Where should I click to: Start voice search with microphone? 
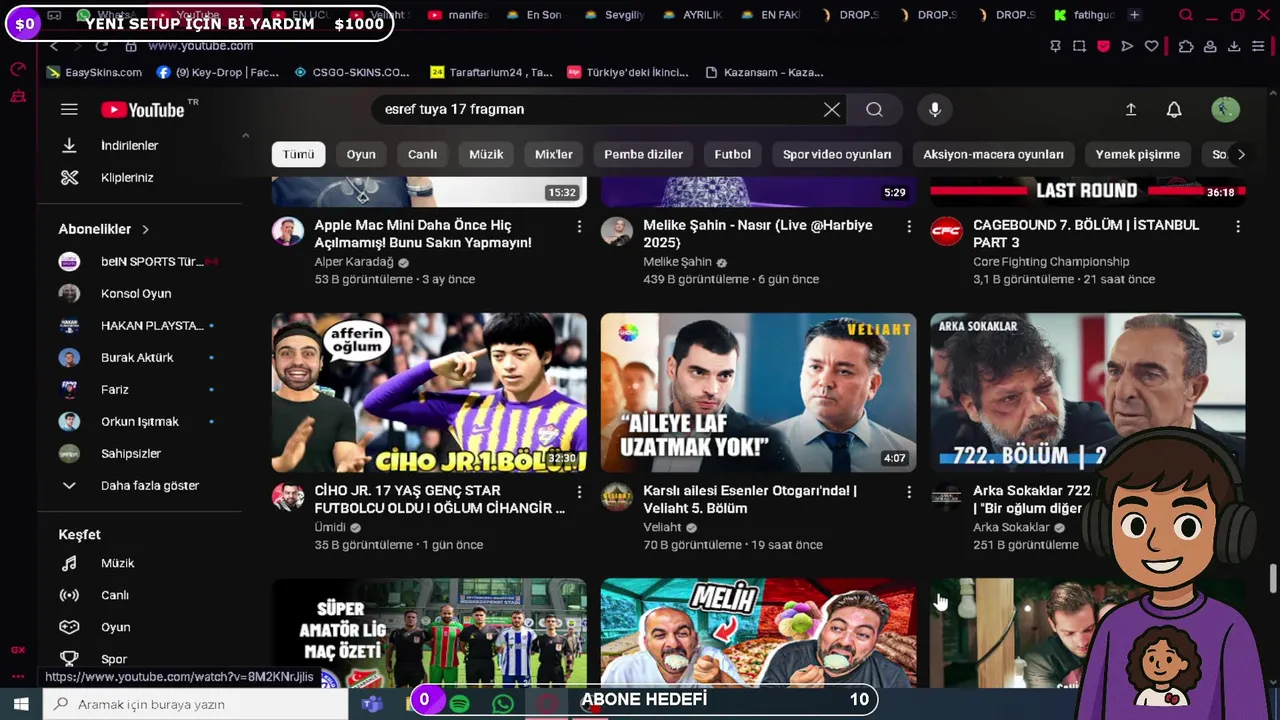pos(935,109)
